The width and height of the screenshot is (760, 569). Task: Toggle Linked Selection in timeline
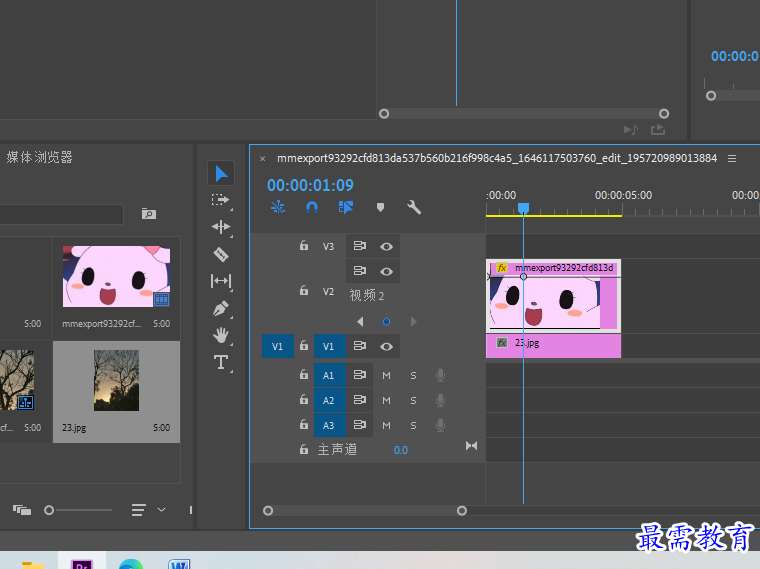[x=346, y=207]
